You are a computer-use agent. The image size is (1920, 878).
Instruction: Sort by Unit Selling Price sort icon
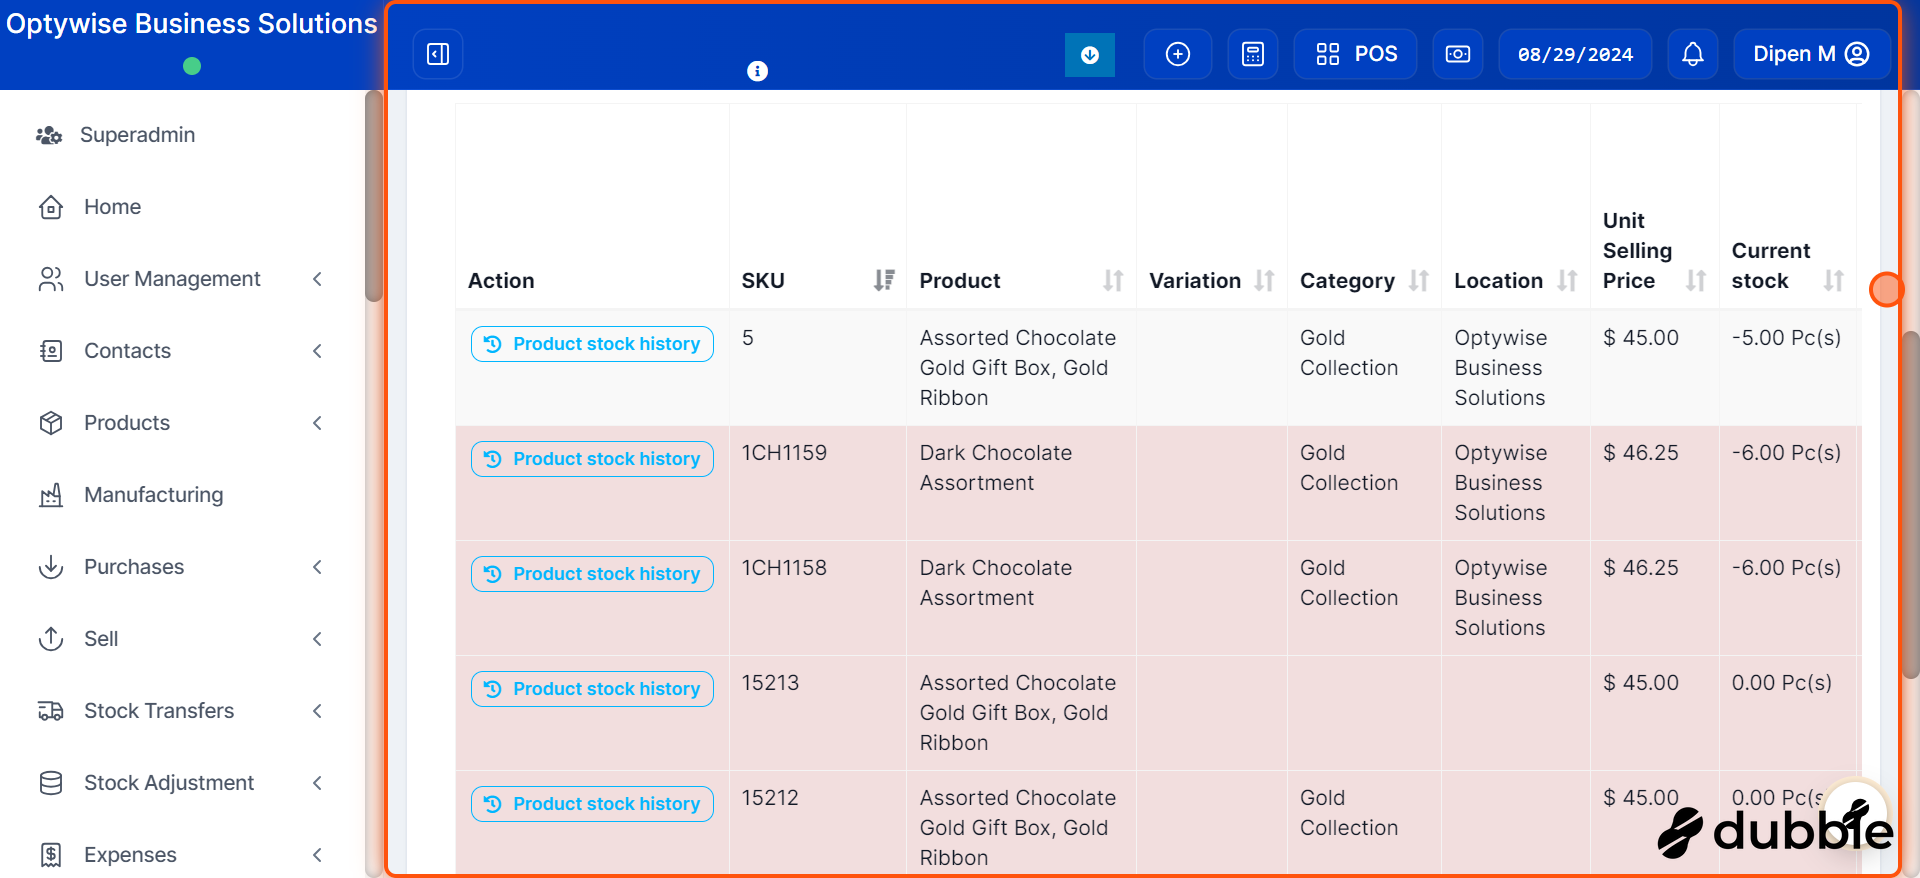pos(1695,281)
